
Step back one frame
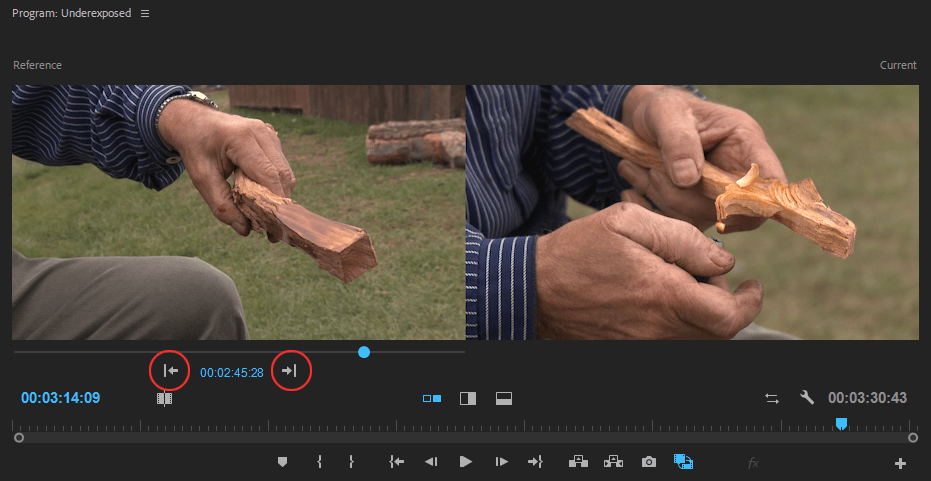(x=431, y=461)
